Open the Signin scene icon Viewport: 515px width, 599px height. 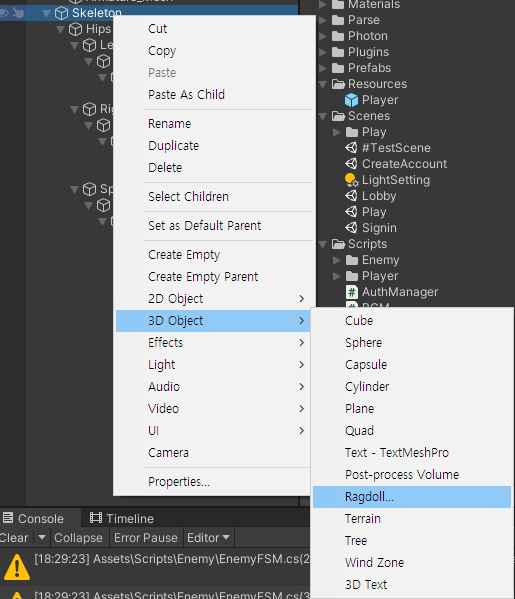(x=351, y=228)
